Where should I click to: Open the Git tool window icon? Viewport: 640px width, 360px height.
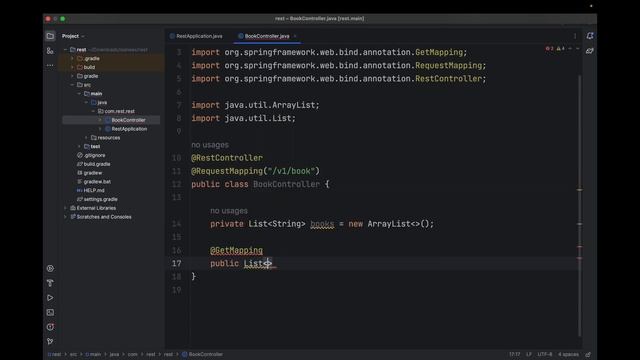tap(50, 341)
